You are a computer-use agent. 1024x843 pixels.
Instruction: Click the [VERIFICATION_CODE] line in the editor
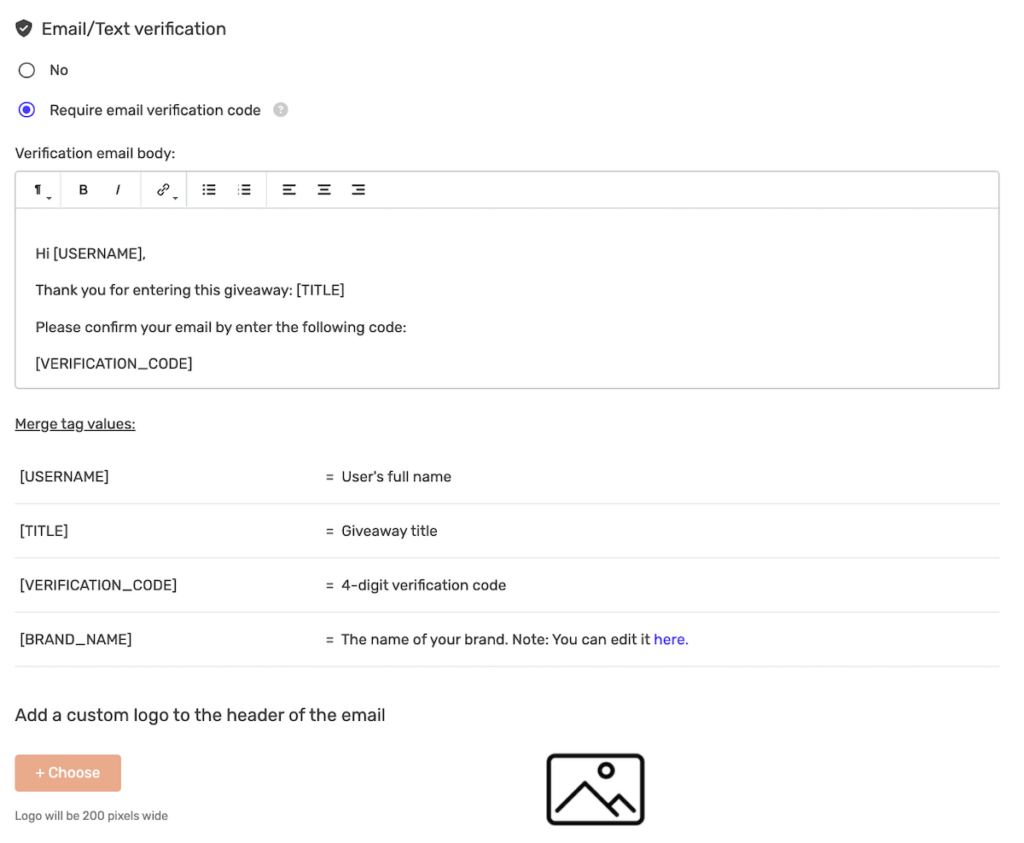pos(114,363)
